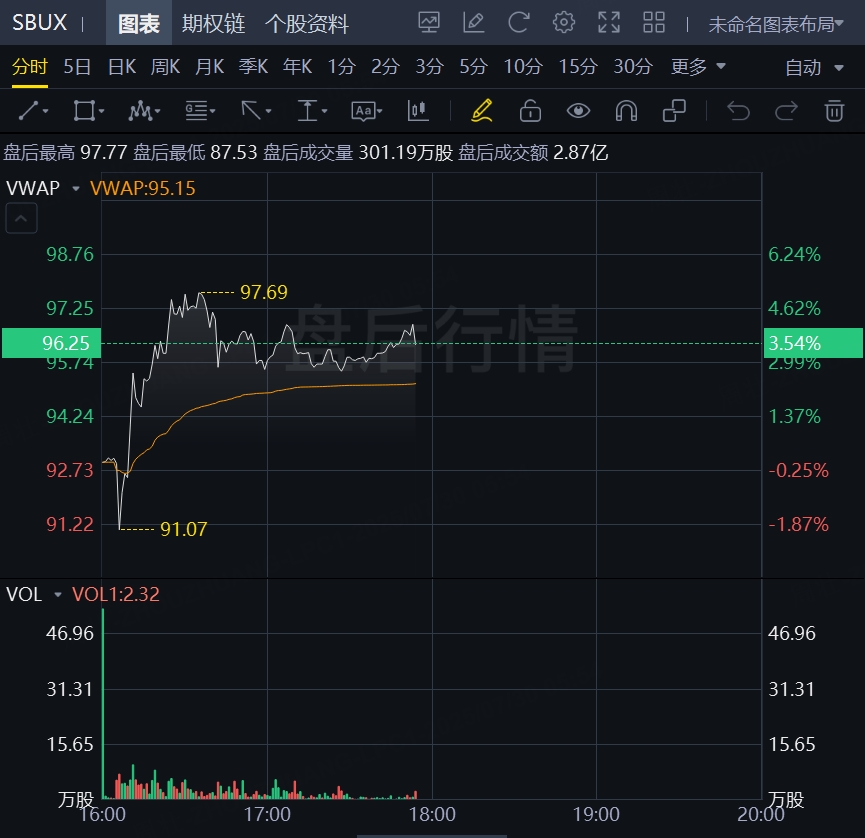Click the SBUX ticker symbol
Screen dimensions: 865x838
(40, 23)
